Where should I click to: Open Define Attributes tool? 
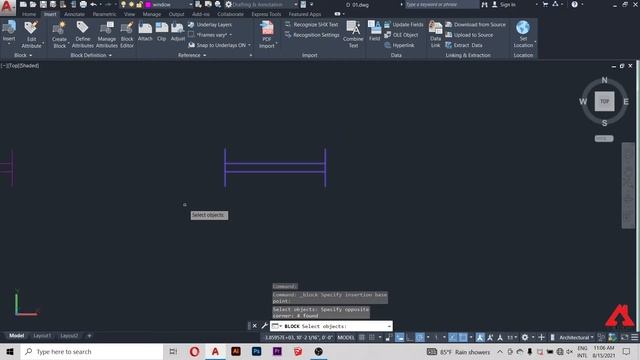(82, 35)
